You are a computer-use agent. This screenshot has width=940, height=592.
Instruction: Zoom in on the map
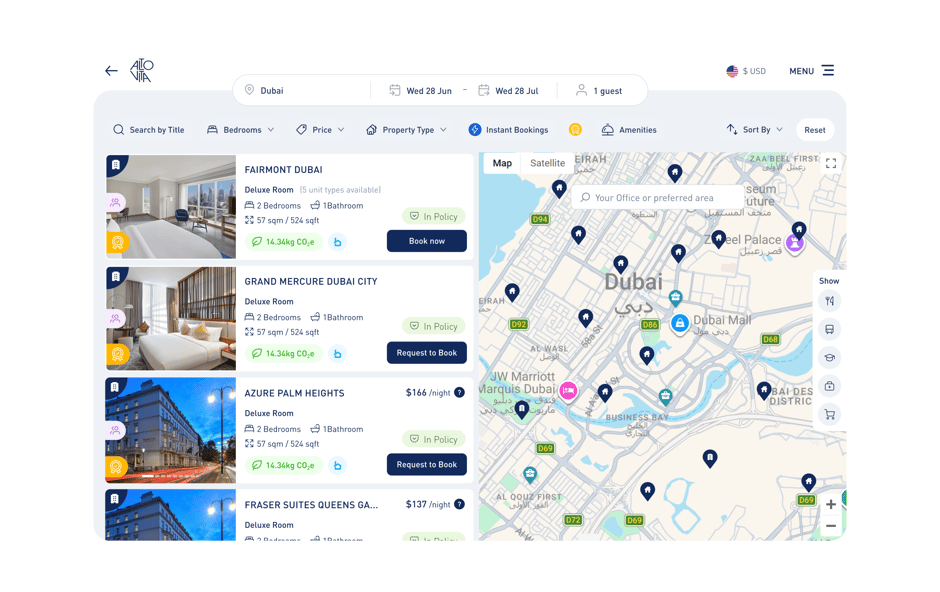830,505
